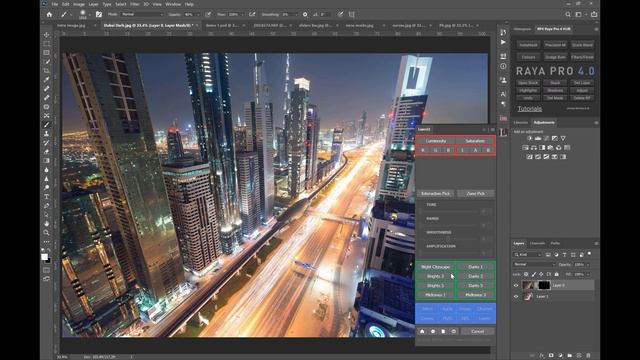Add a Hue/Saturation adjustment

pyautogui.click(x=525, y=147)
